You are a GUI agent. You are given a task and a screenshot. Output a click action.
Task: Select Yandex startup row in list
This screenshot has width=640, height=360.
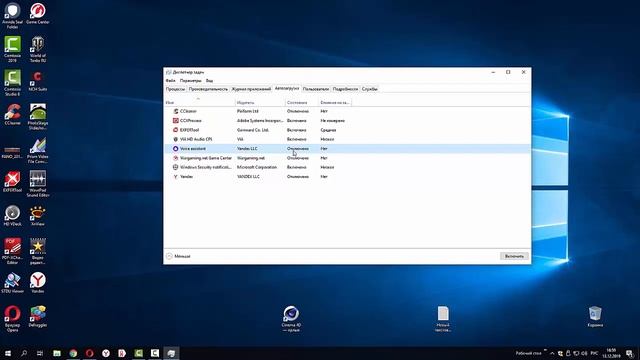click(347, 177)
